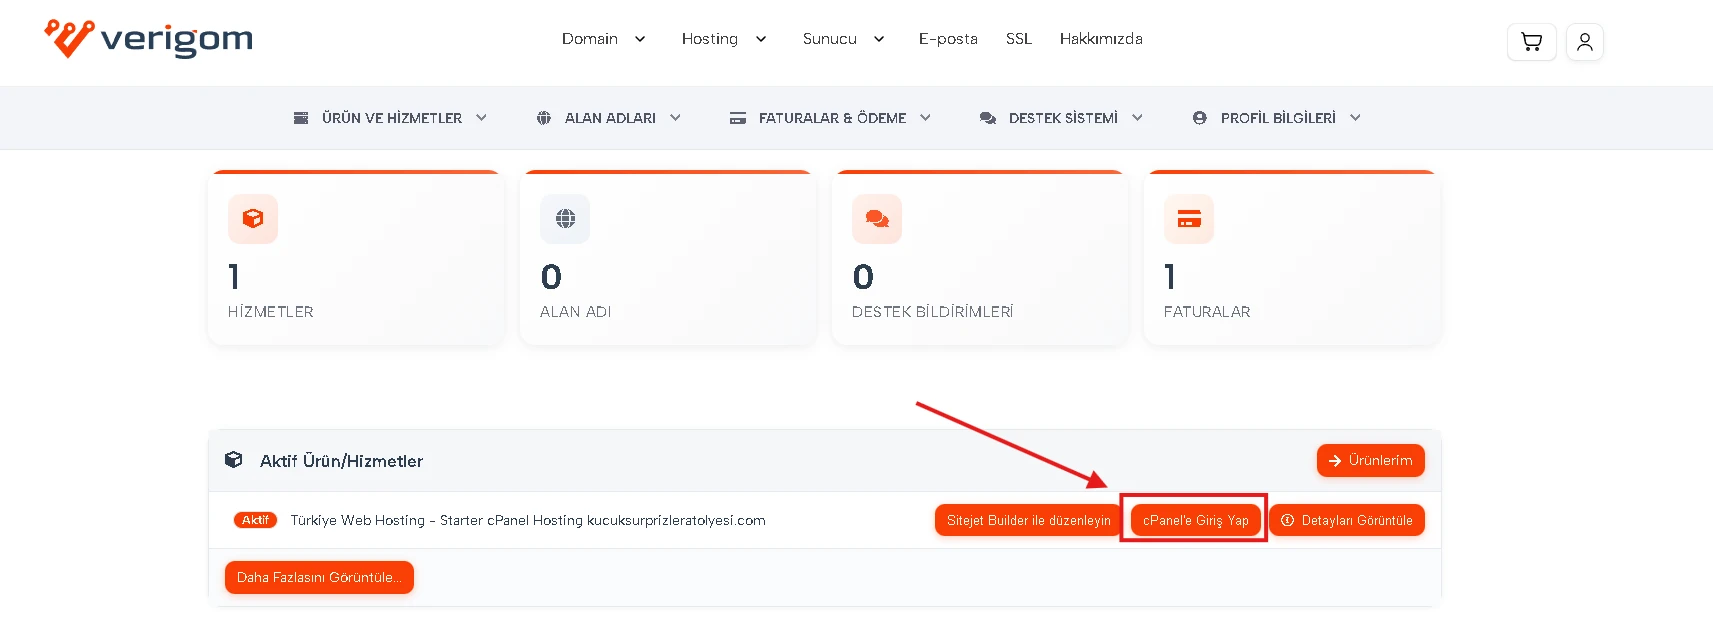Open the ALAN ADI summary card
Image resolution: width=1713 pixels, height=622 pixels.
coord(669,258)
